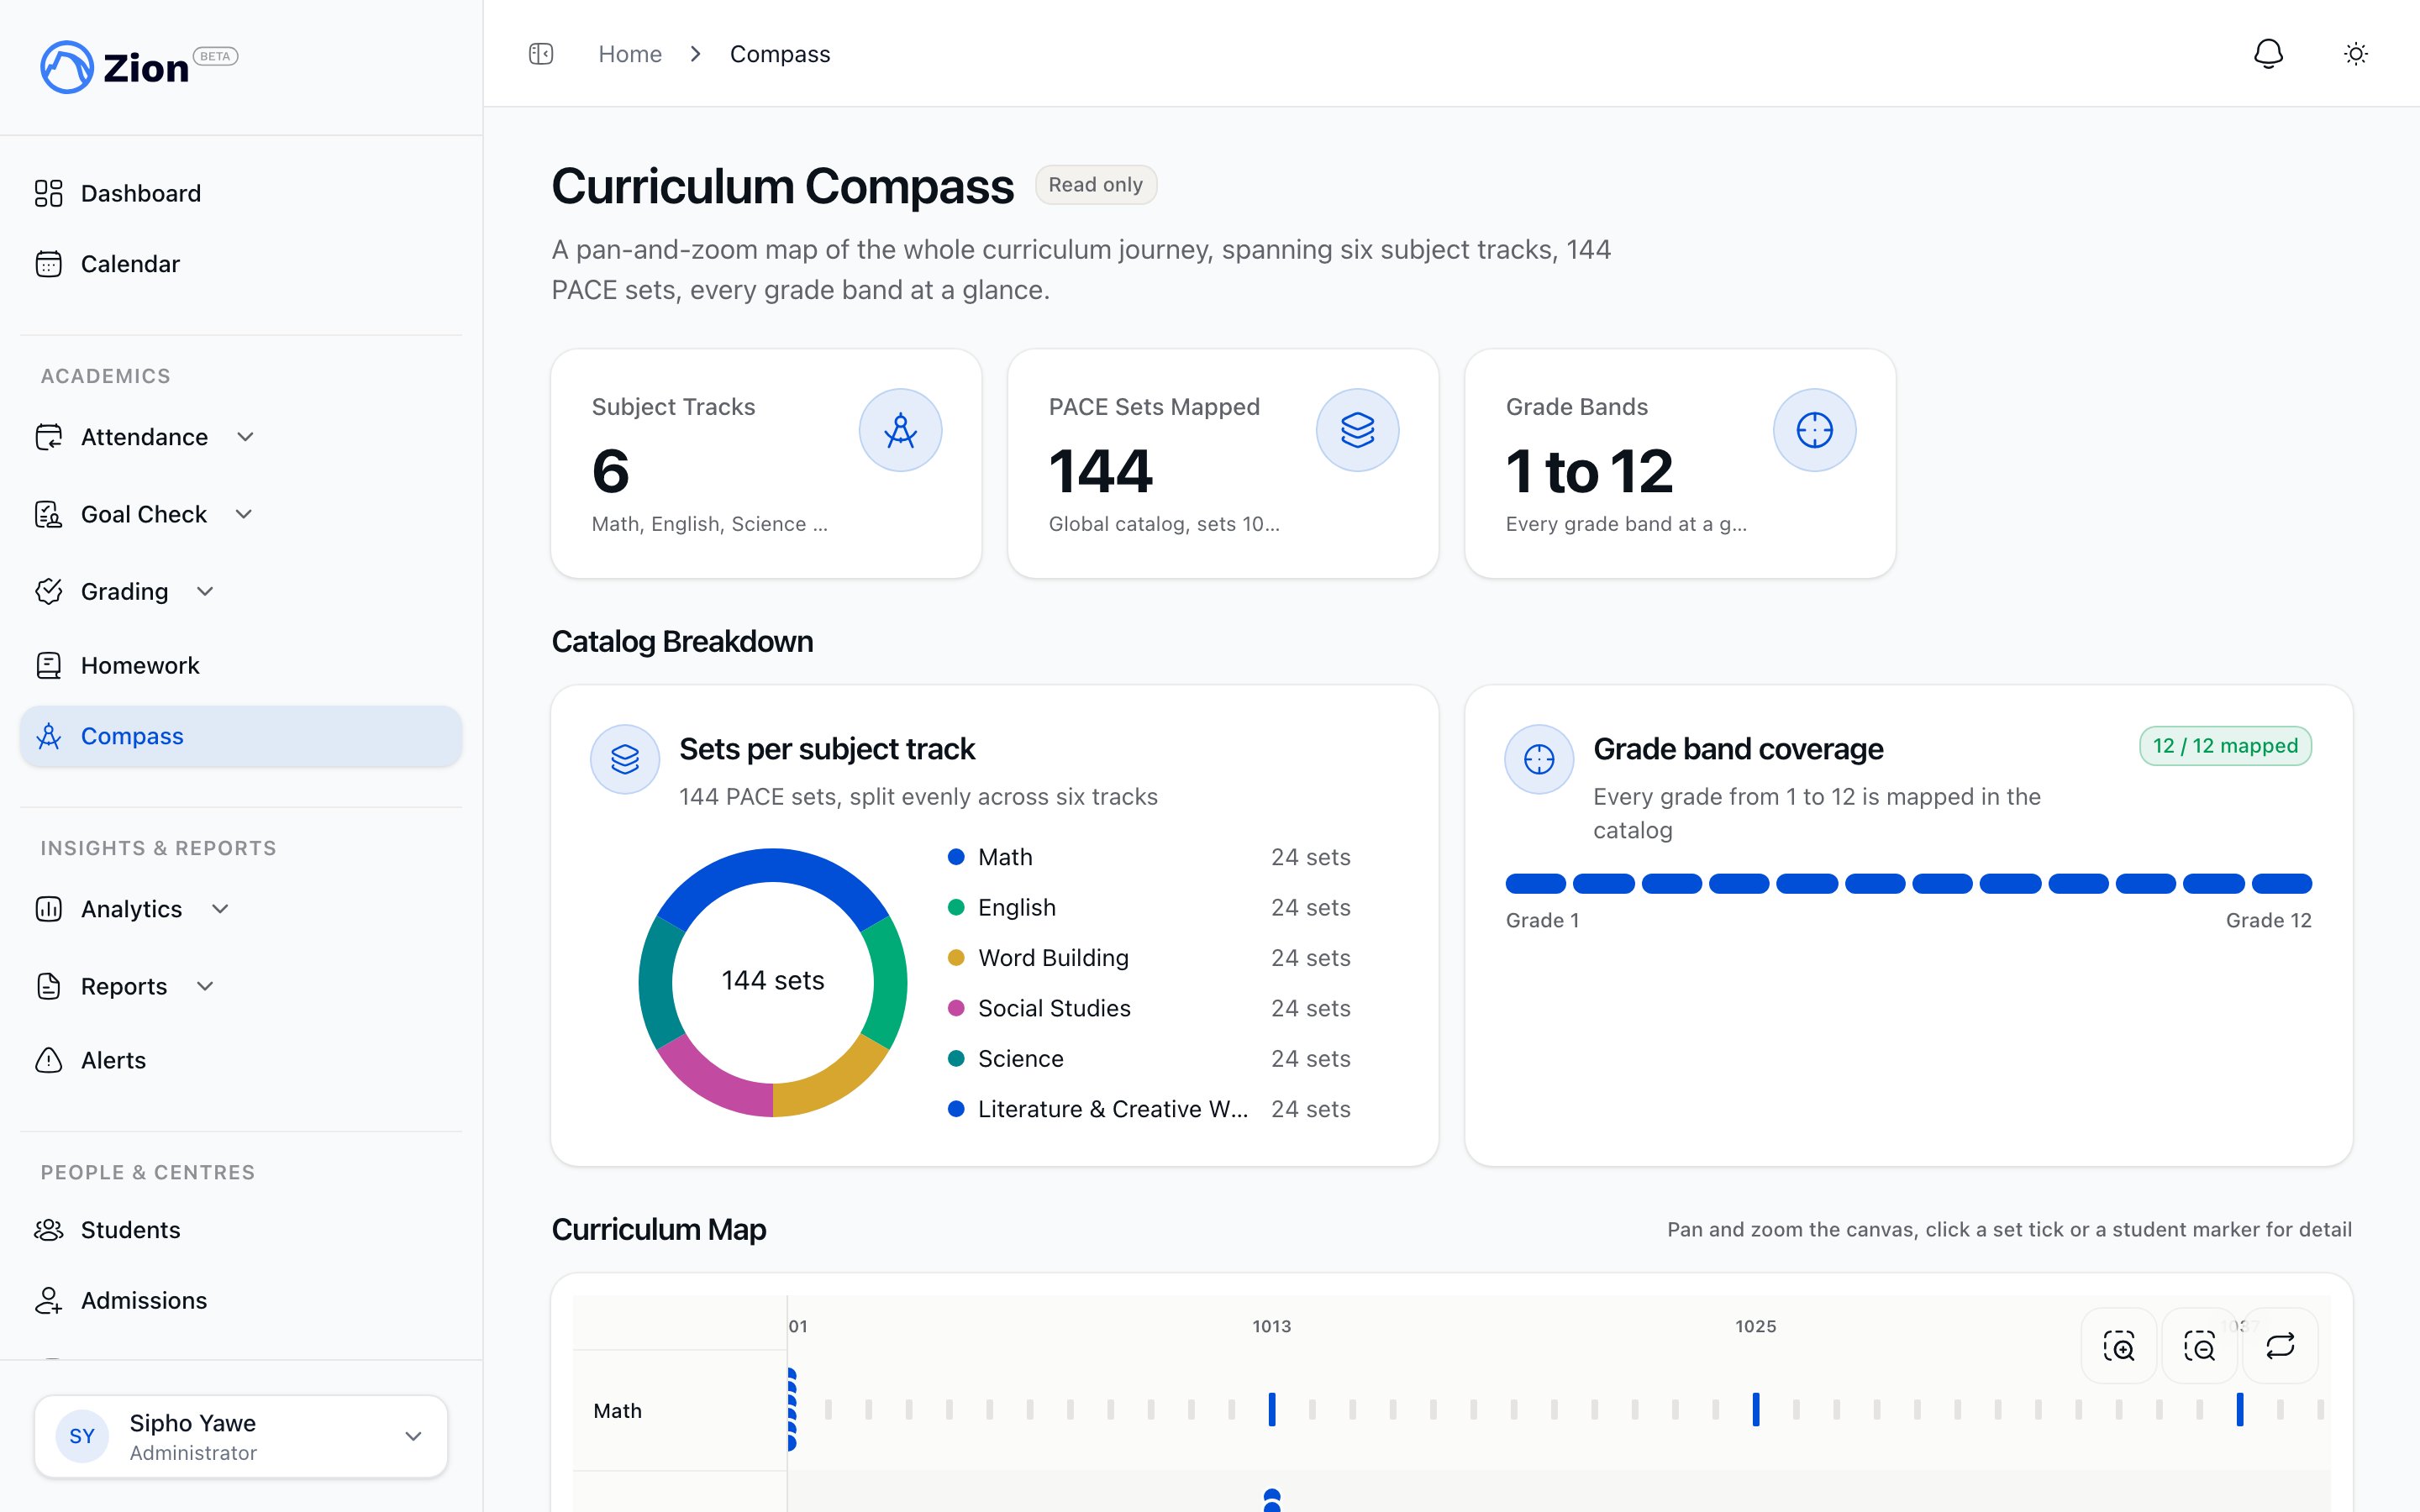Reset the curriculum map view

[x=2280, y=1346]
